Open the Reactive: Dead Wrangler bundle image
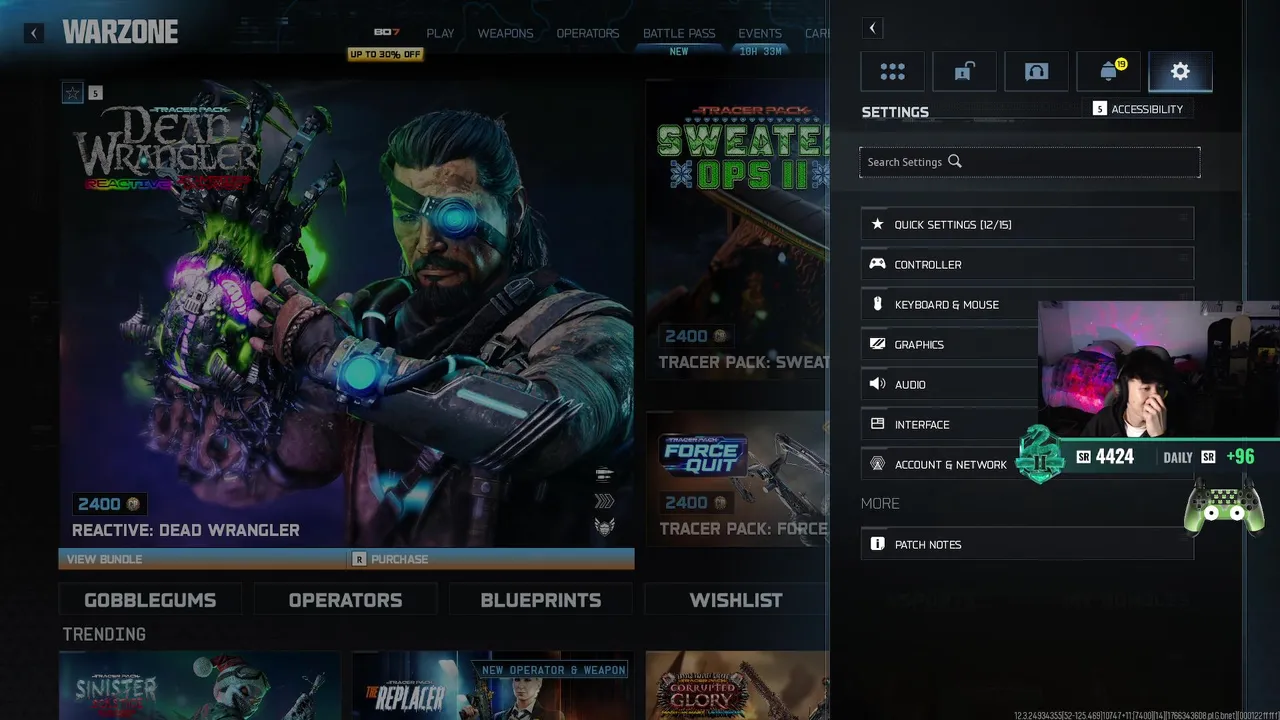 click(346, 313)
